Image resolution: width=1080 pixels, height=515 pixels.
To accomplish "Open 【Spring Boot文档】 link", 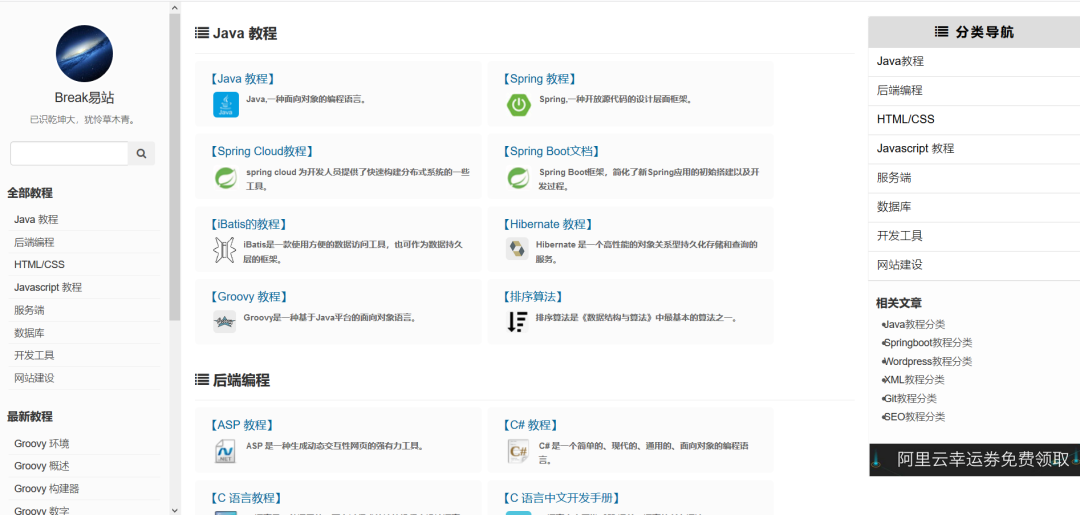I will point(550,151).
